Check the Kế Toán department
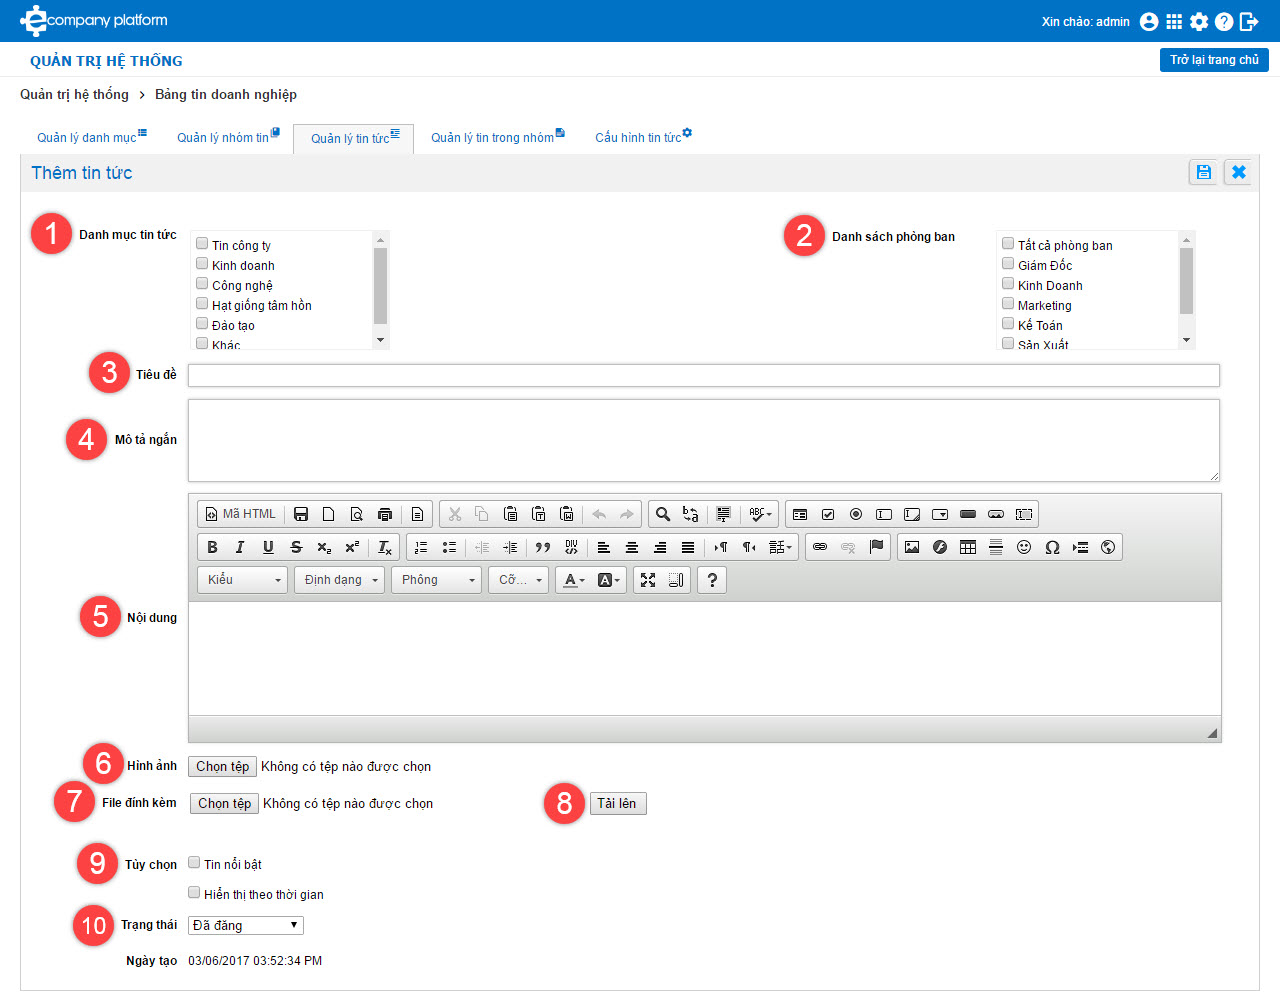 coord(1008,323)
